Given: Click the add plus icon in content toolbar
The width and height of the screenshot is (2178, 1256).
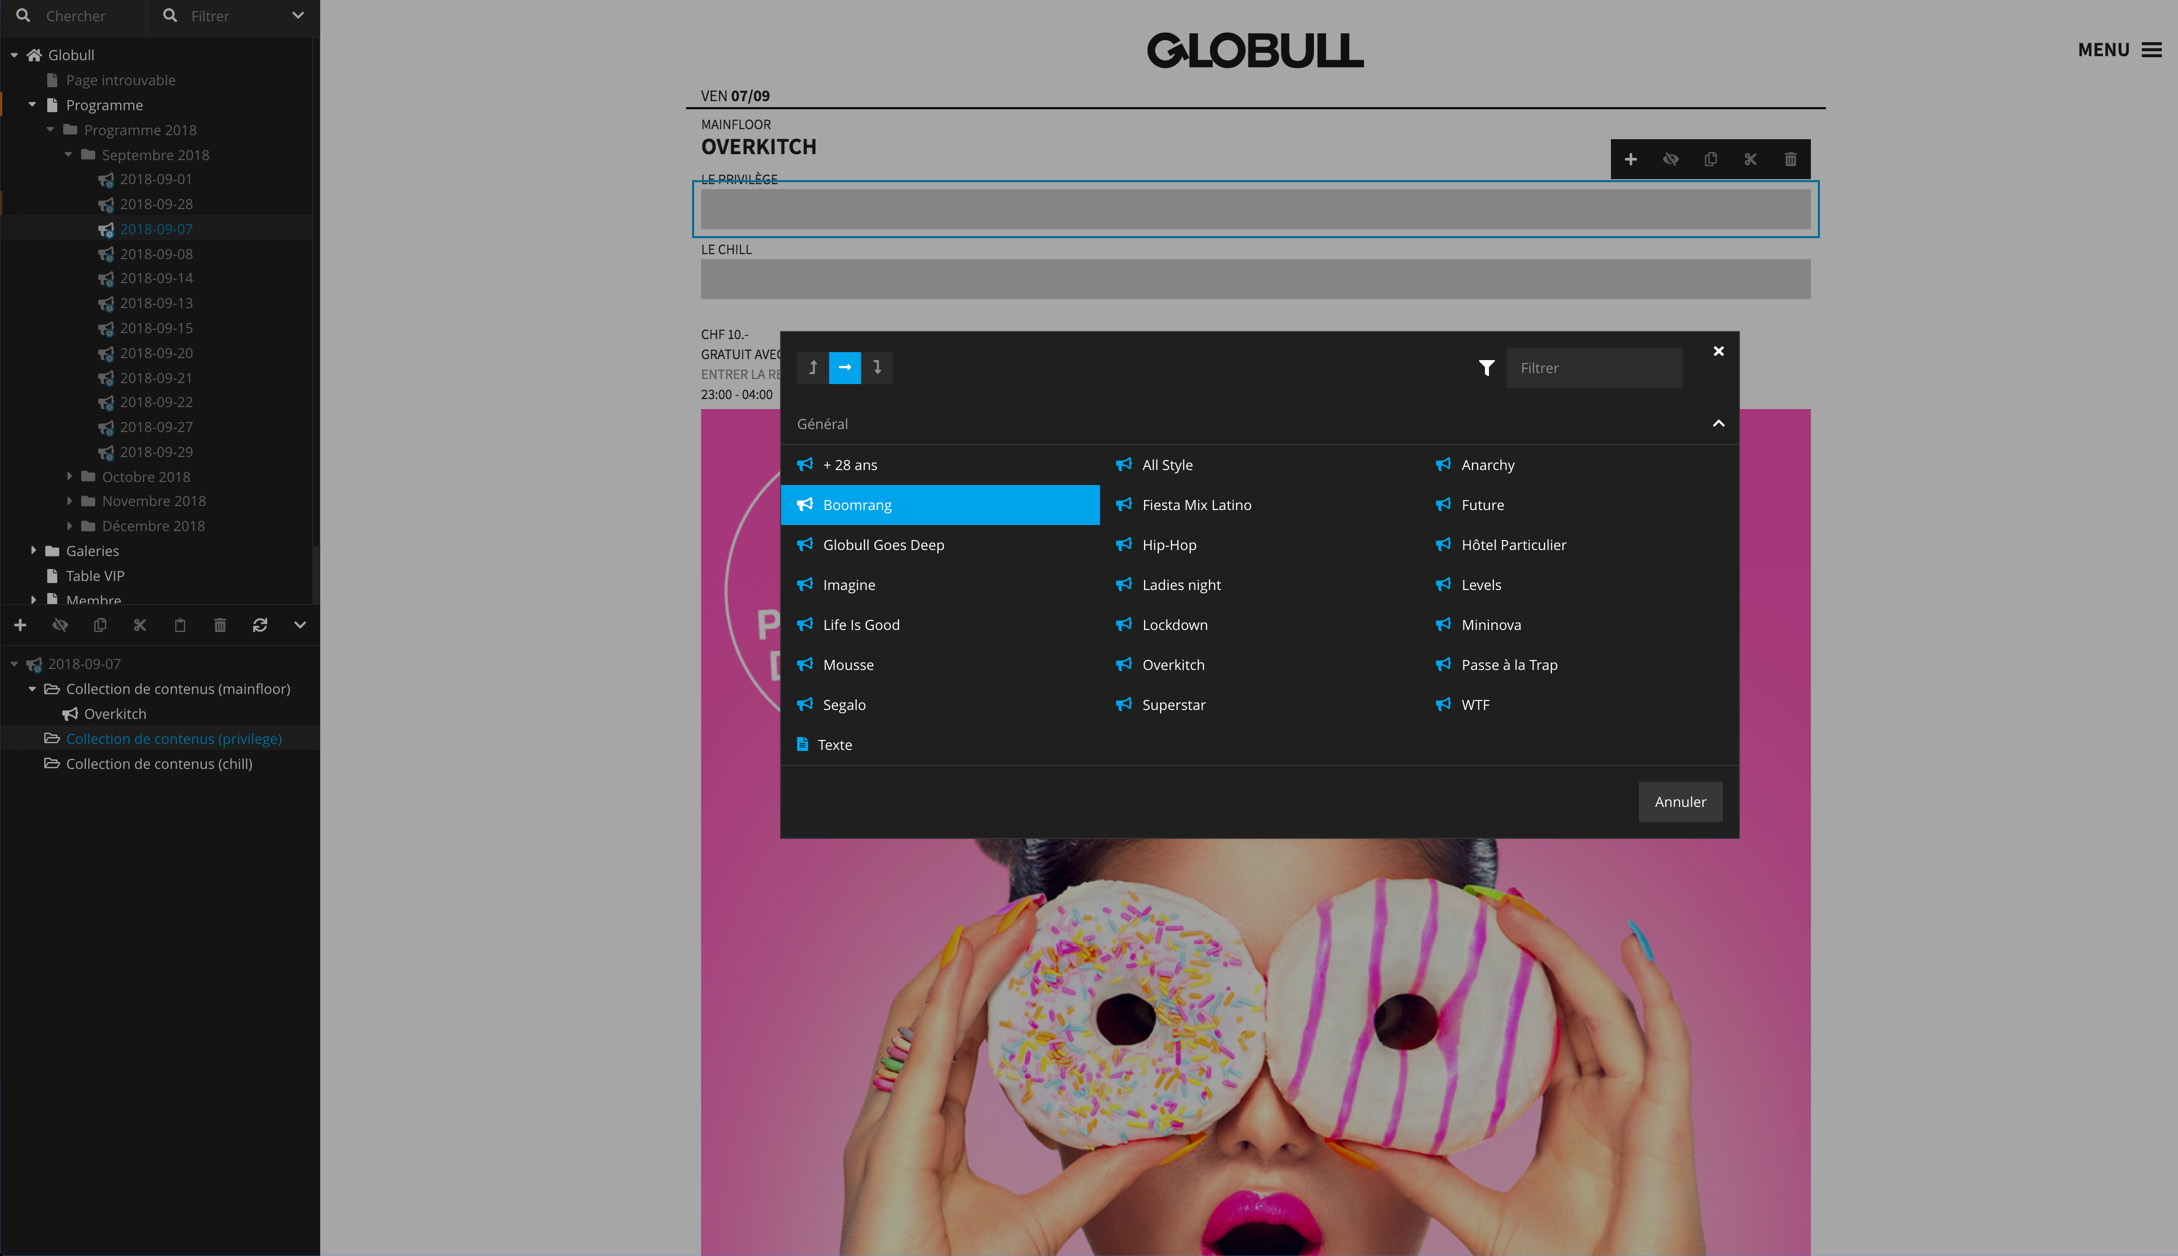Looking at the screenshot, I should (1630, 159).
